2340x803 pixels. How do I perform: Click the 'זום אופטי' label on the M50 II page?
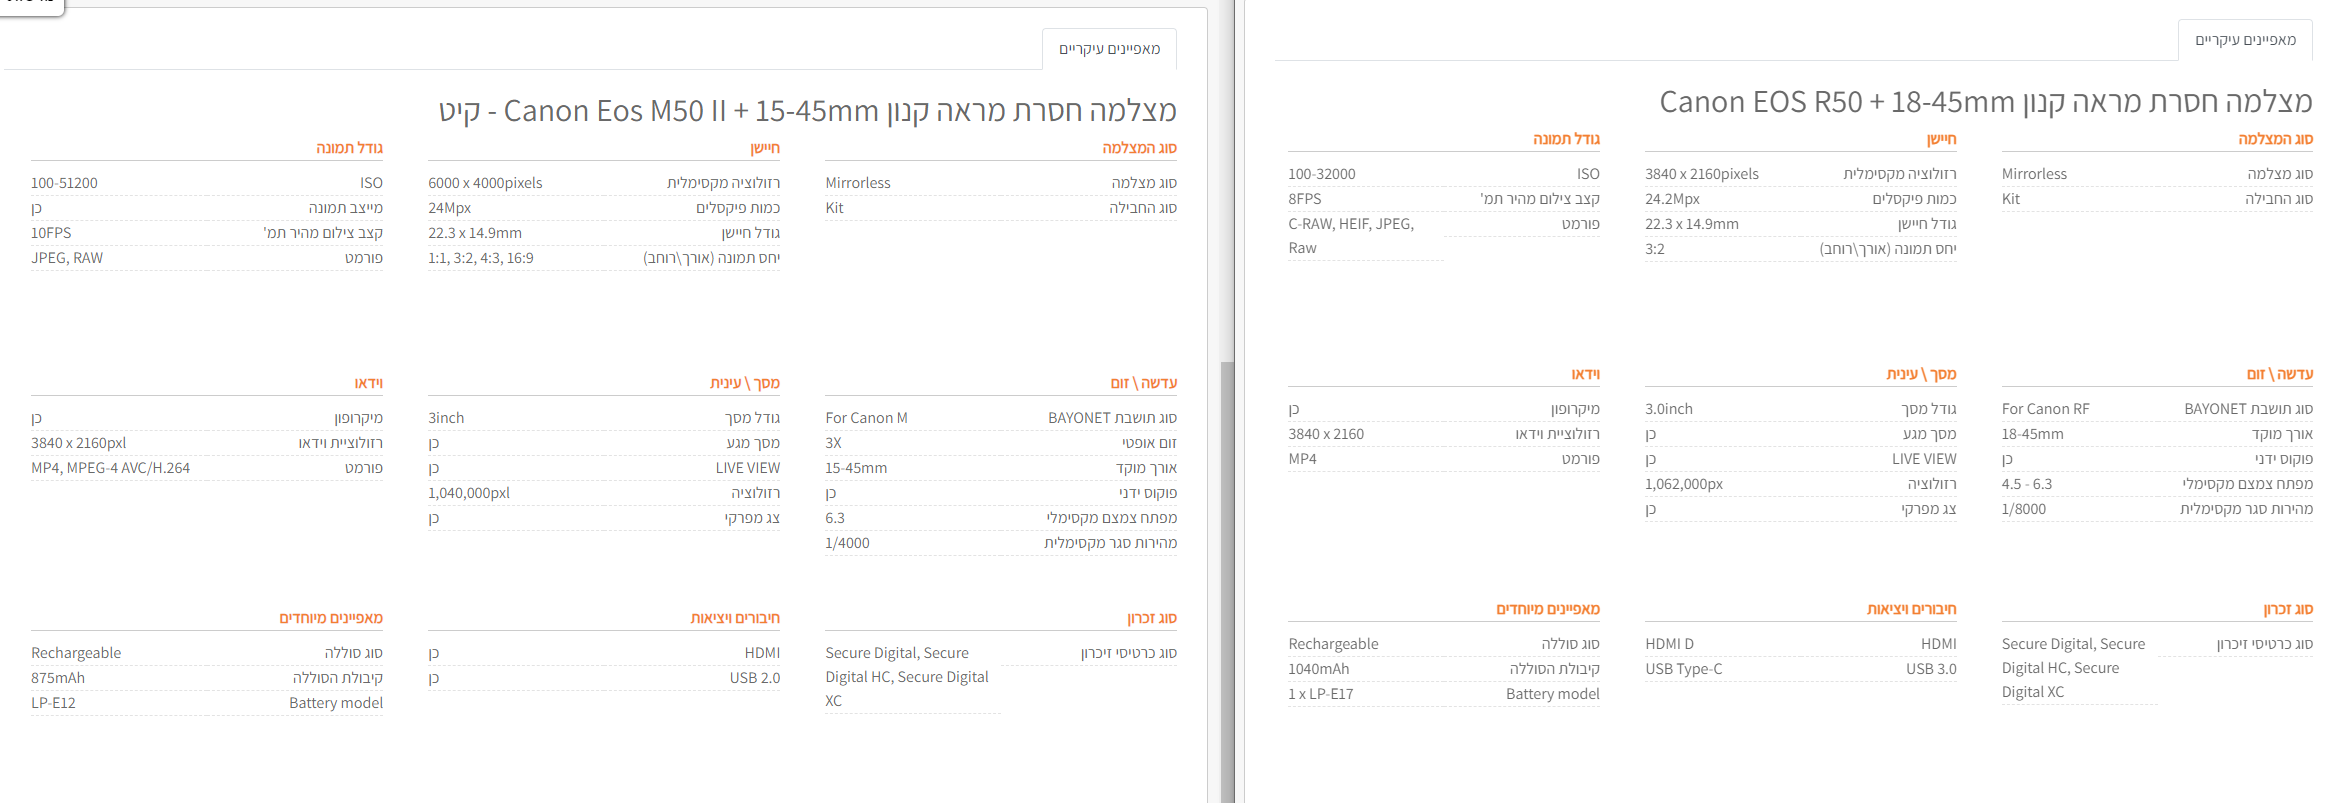point(1149,443)
